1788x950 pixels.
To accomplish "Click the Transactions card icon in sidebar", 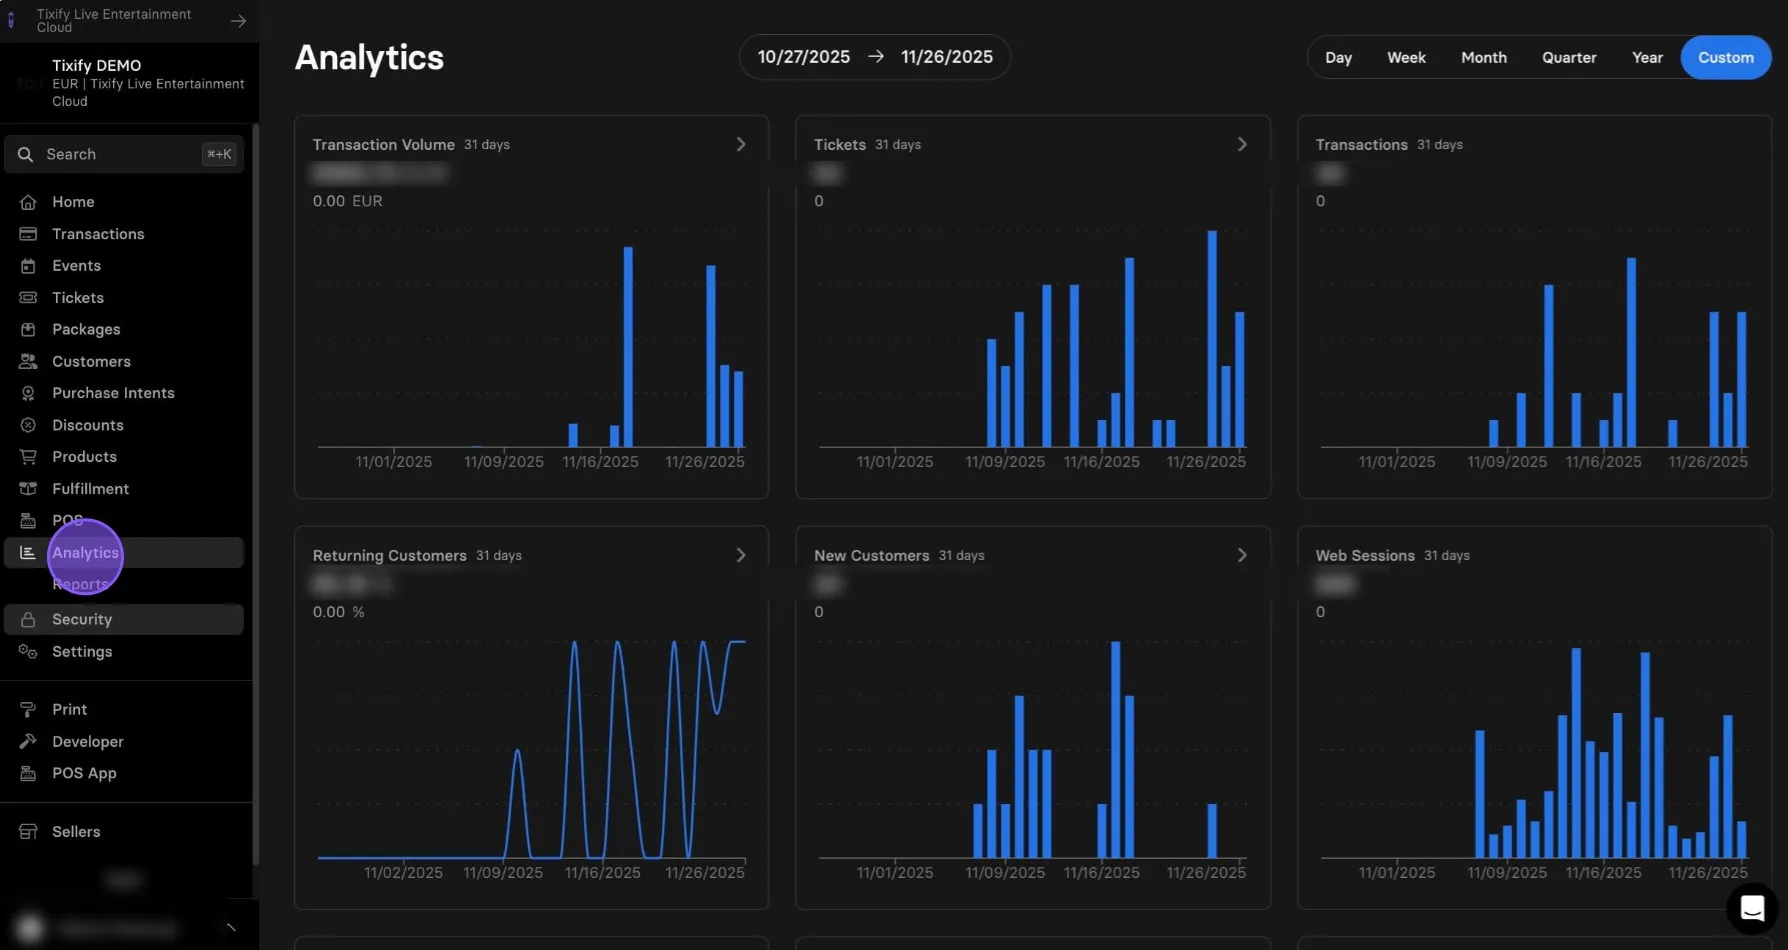I will click(x=28, y=234).
